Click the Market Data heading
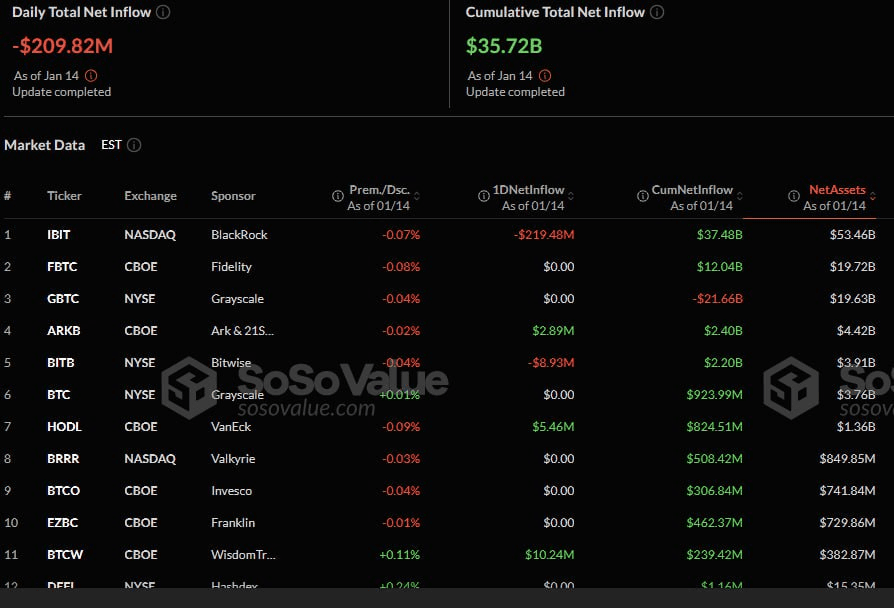Screen dimensions: 894x608 pyautogui.click(x=44, y=145)
